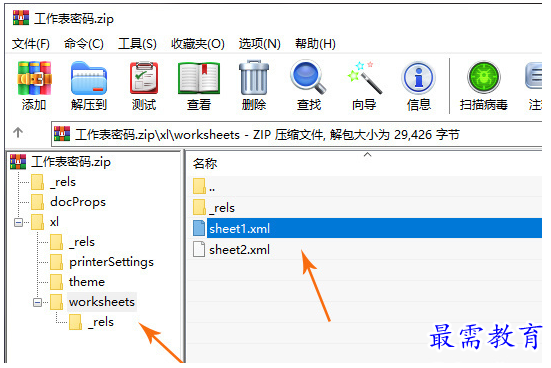Click the Info (信息) toolbar icon
This screenshot has width=551, height=368.
coord(418,78)
